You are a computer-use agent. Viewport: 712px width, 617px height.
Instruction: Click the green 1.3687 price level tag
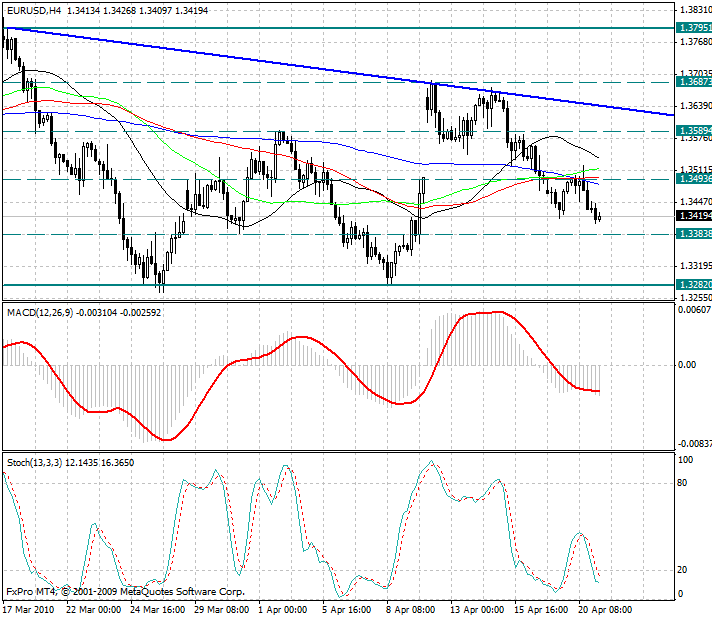pos(694,82)
